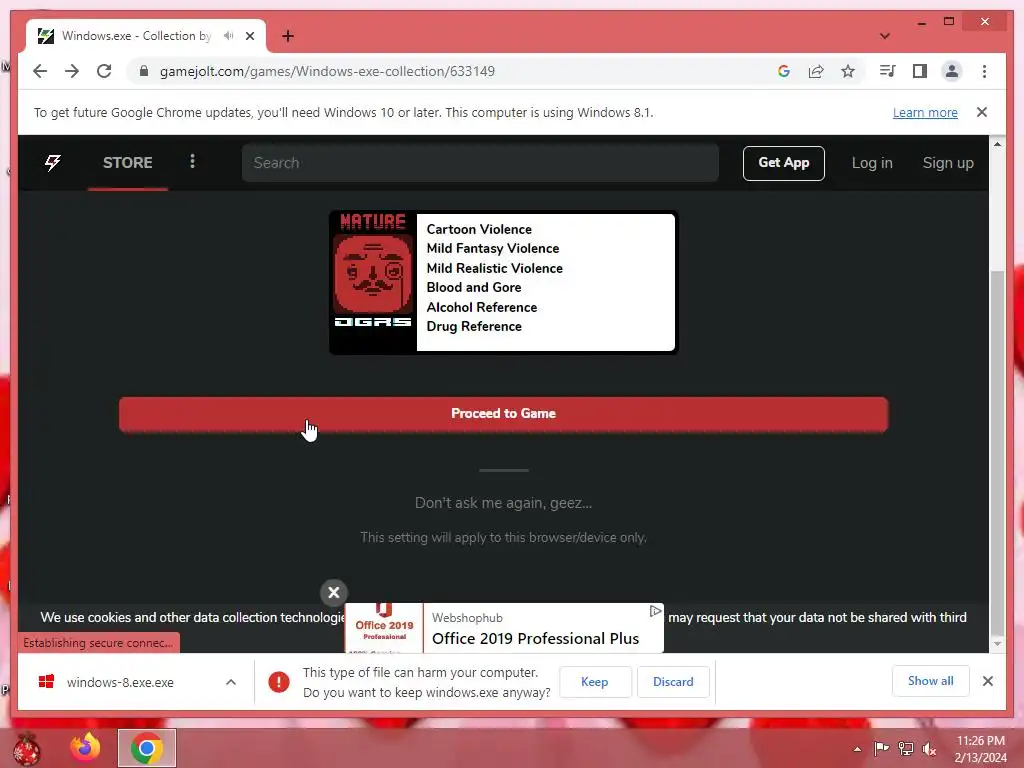Open the Chrome profile avatar
This screenshot has width=1024, height=768.
click(x=952, y=71)
